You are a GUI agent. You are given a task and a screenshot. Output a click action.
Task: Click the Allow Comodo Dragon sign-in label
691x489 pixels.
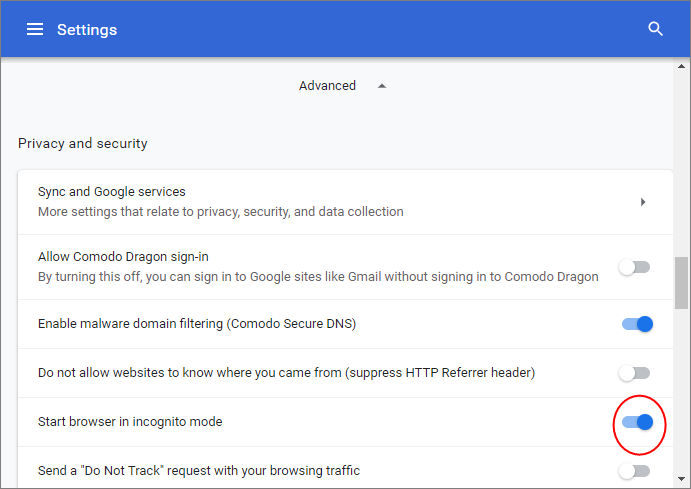(x=123, y=256)
